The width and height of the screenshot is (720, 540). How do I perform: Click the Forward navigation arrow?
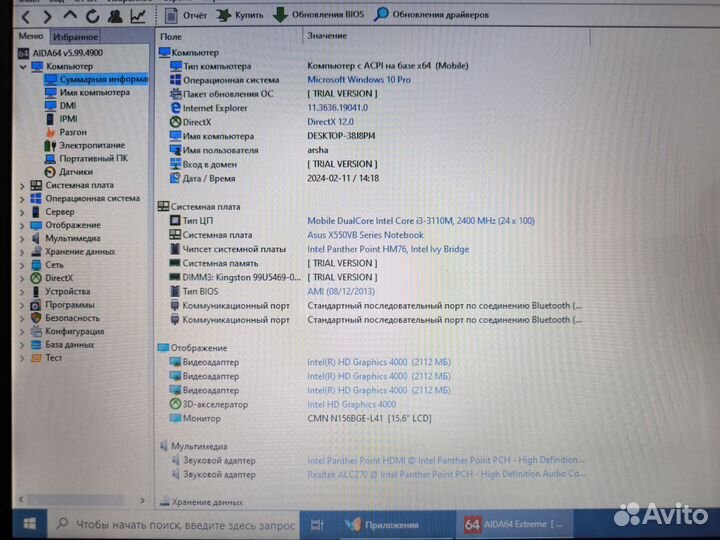click(x=47, y=17)
